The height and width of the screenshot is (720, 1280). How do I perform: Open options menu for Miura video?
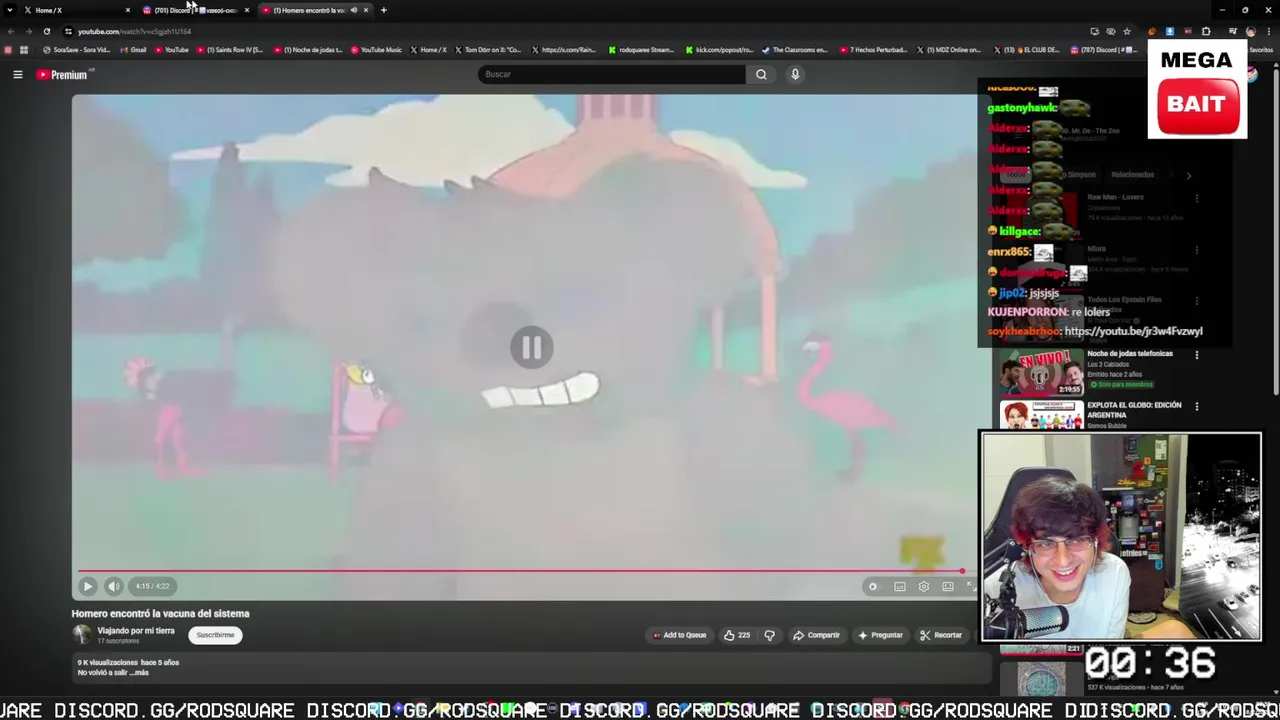tap(1197, 250)
